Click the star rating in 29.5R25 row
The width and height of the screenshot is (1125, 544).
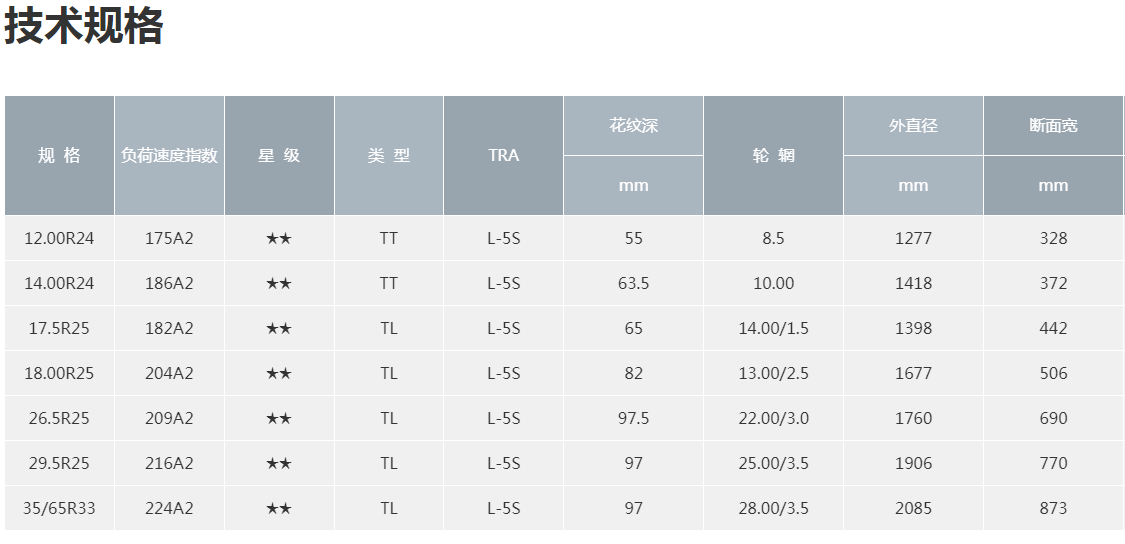(x=279, y=464)
